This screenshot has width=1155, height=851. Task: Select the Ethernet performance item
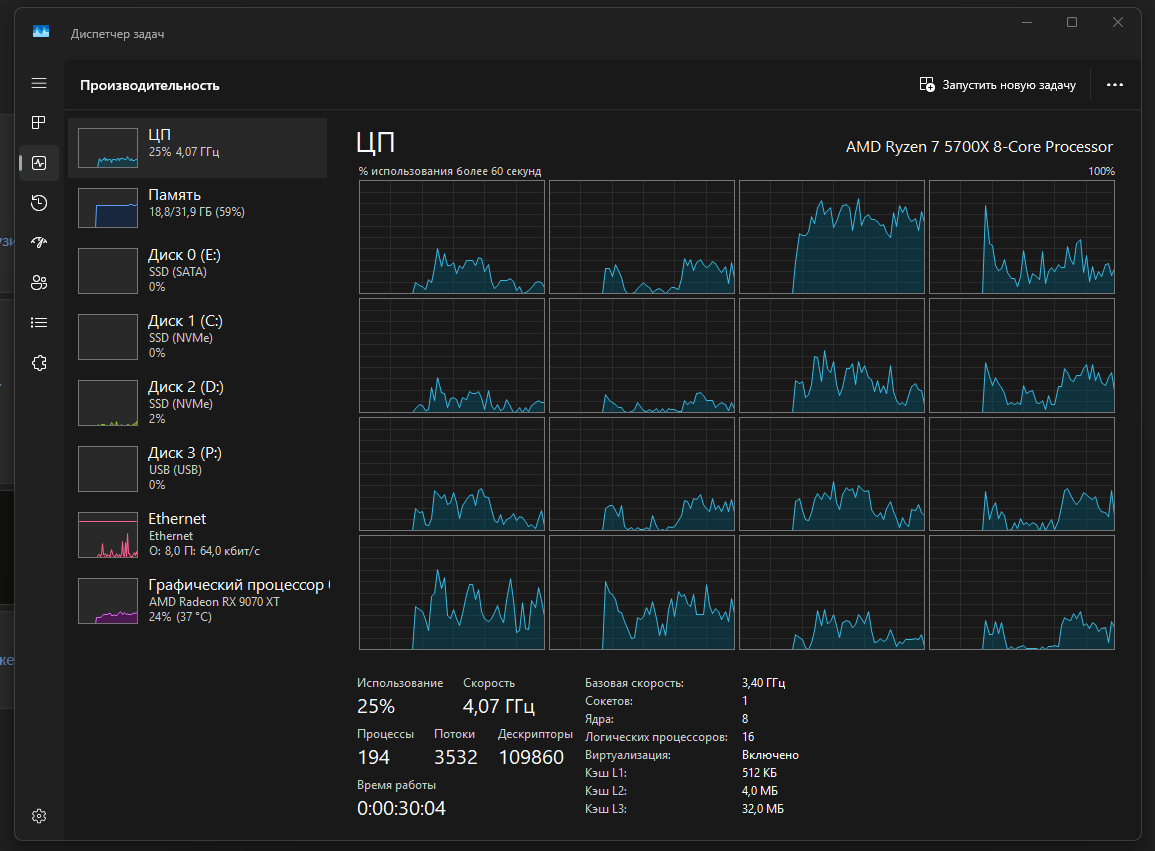pos(197,534)
